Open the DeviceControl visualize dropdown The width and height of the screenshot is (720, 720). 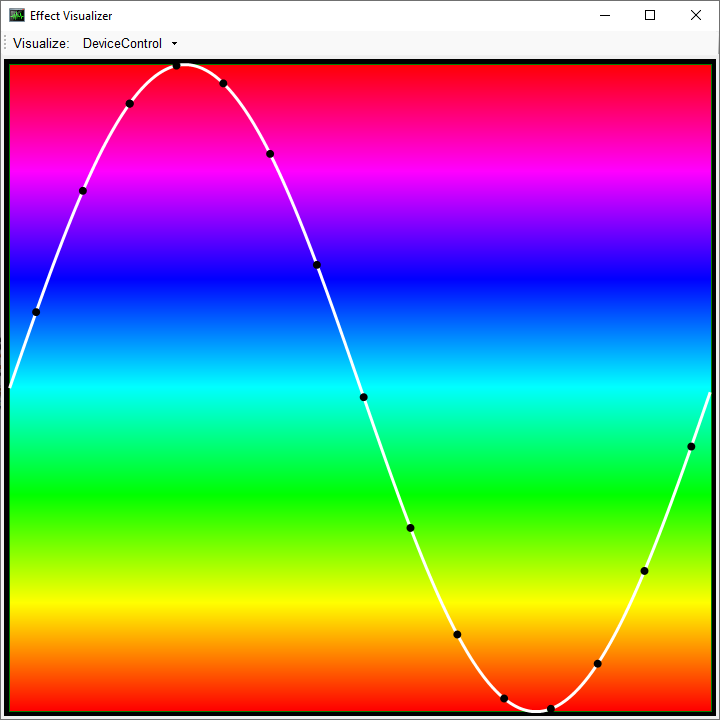[x=122, y=44]
